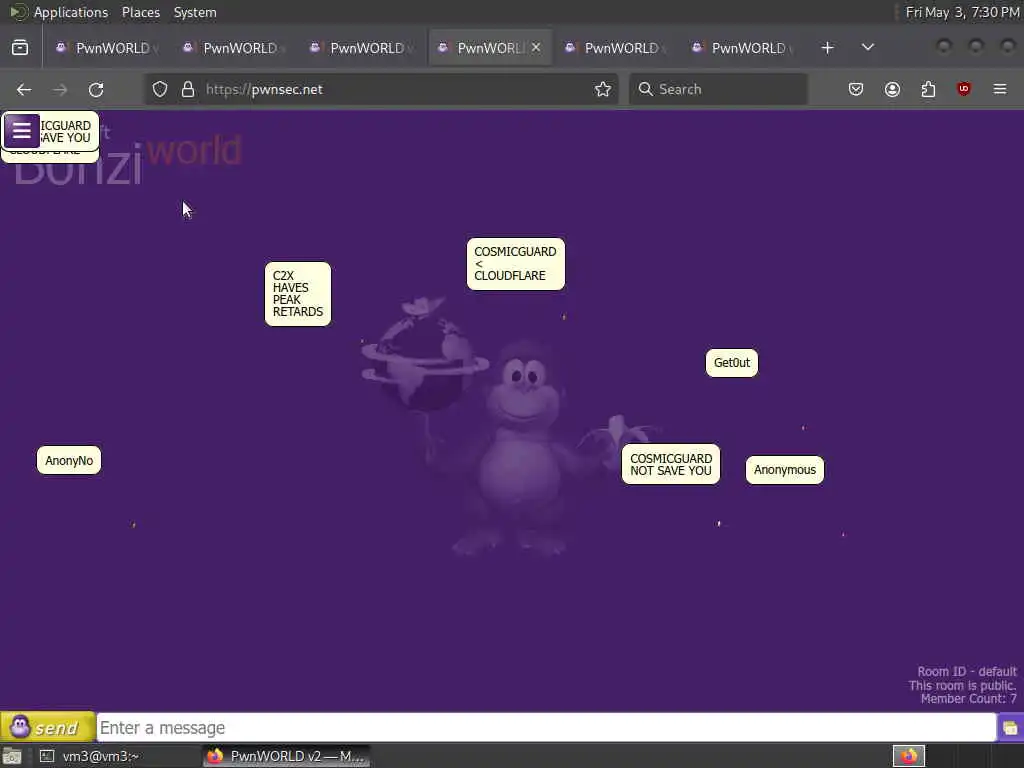Open the Firefox application menu

click(x=1000, y=89)
